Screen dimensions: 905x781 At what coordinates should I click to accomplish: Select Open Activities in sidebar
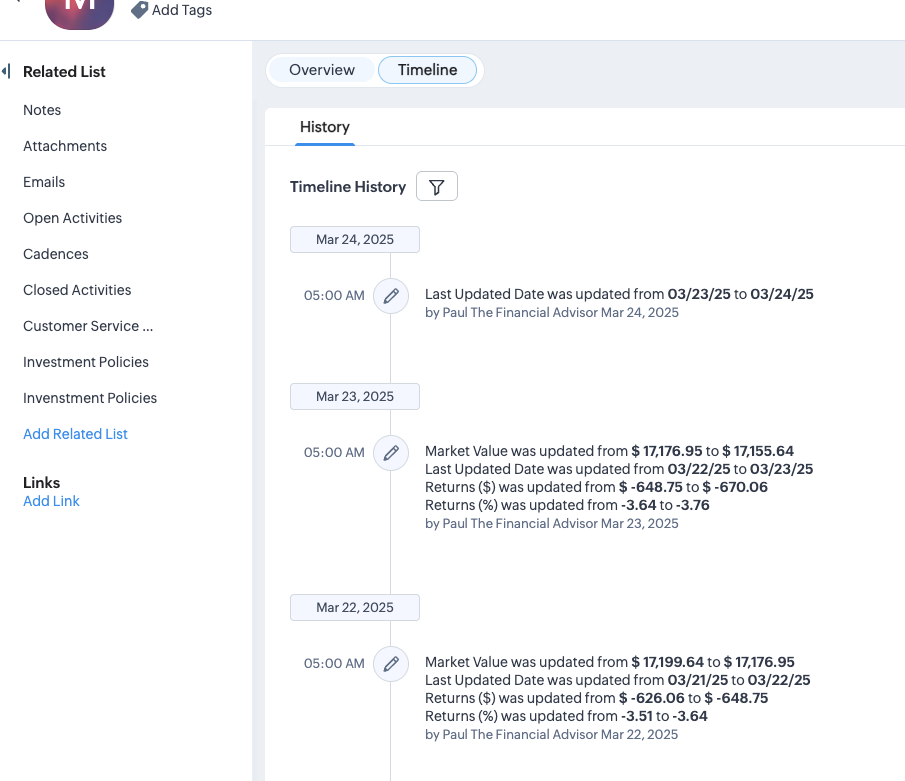click(x=72, y=218)
